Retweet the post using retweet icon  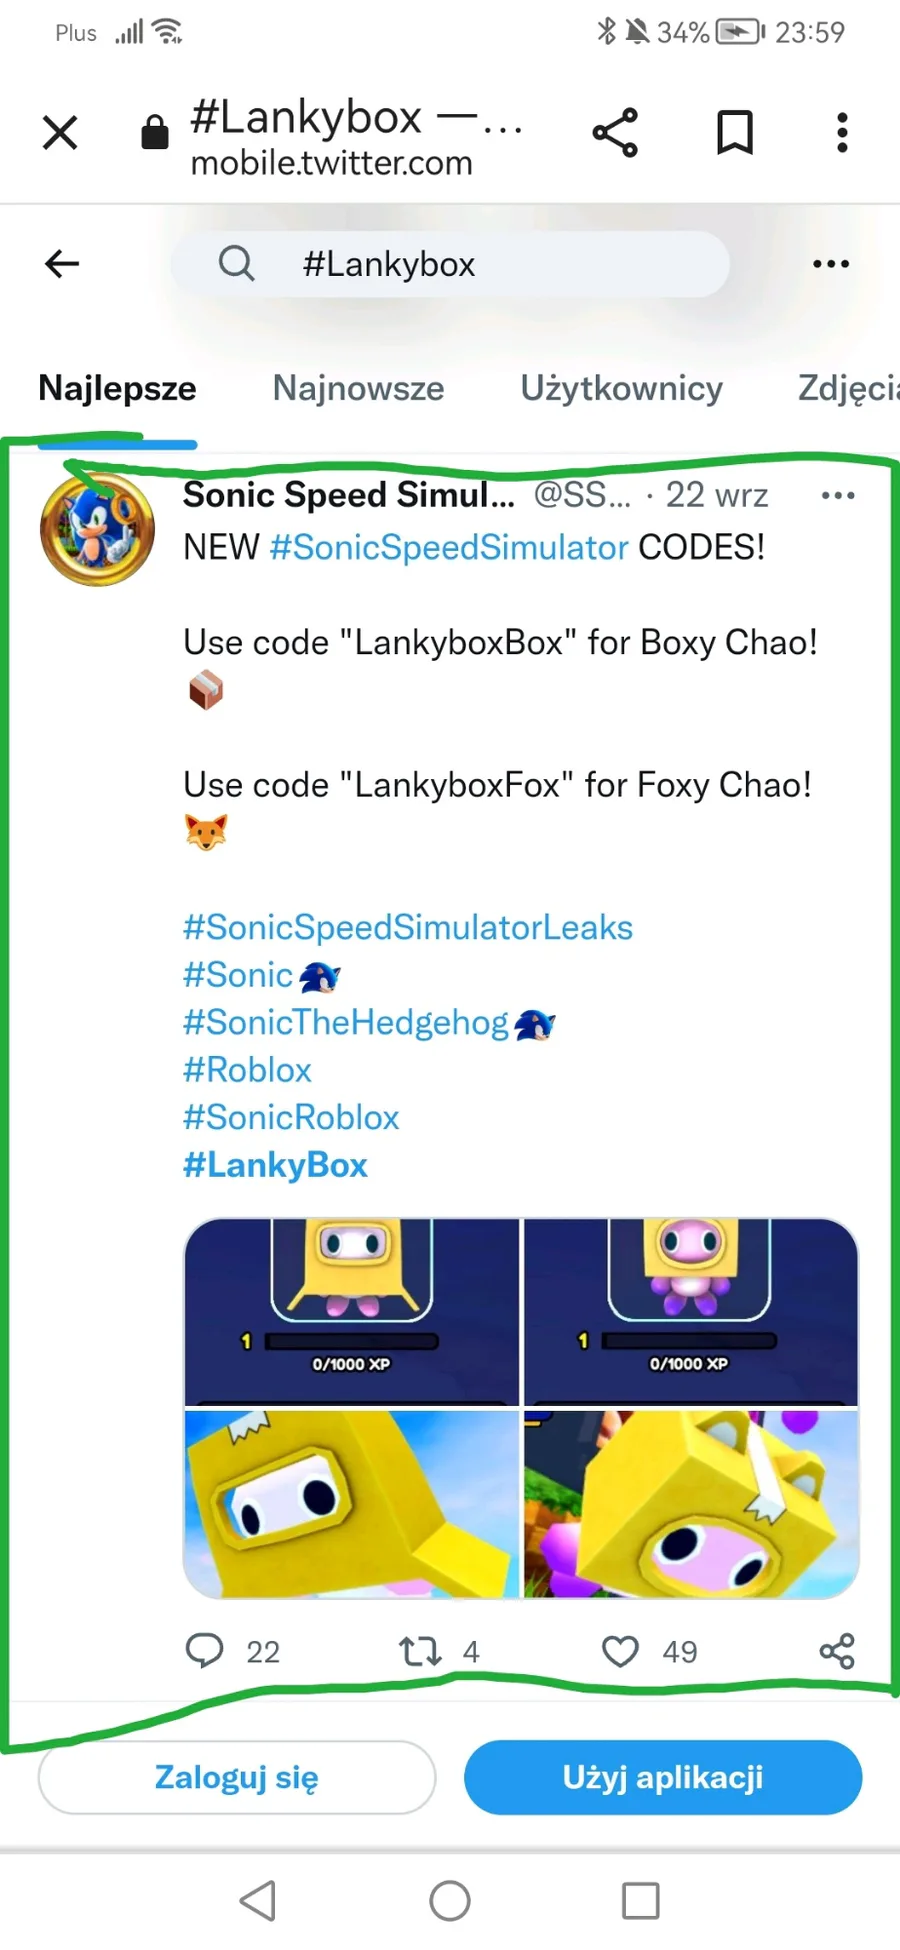pos(420,1651)
